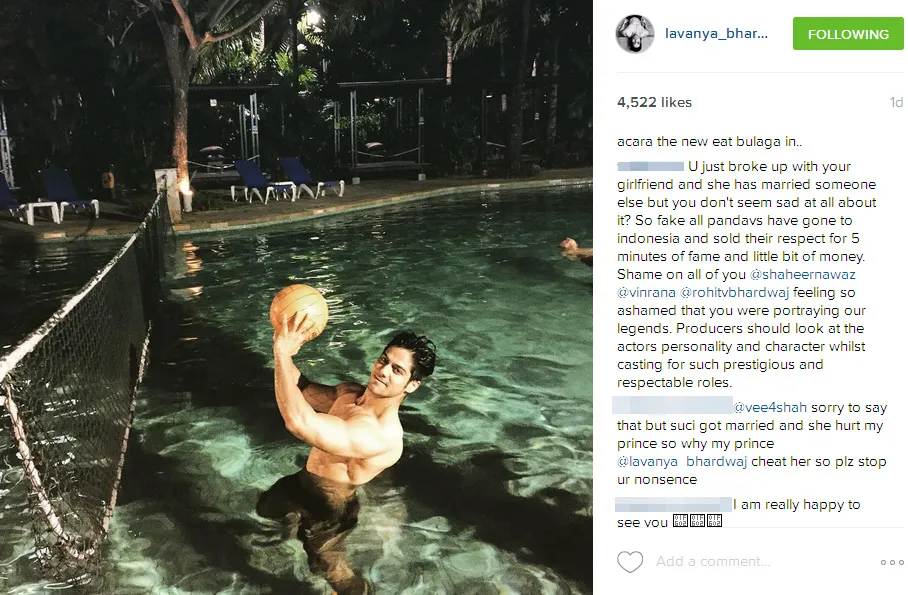
Task: Click the heart like icon
Action: point(629,562)
